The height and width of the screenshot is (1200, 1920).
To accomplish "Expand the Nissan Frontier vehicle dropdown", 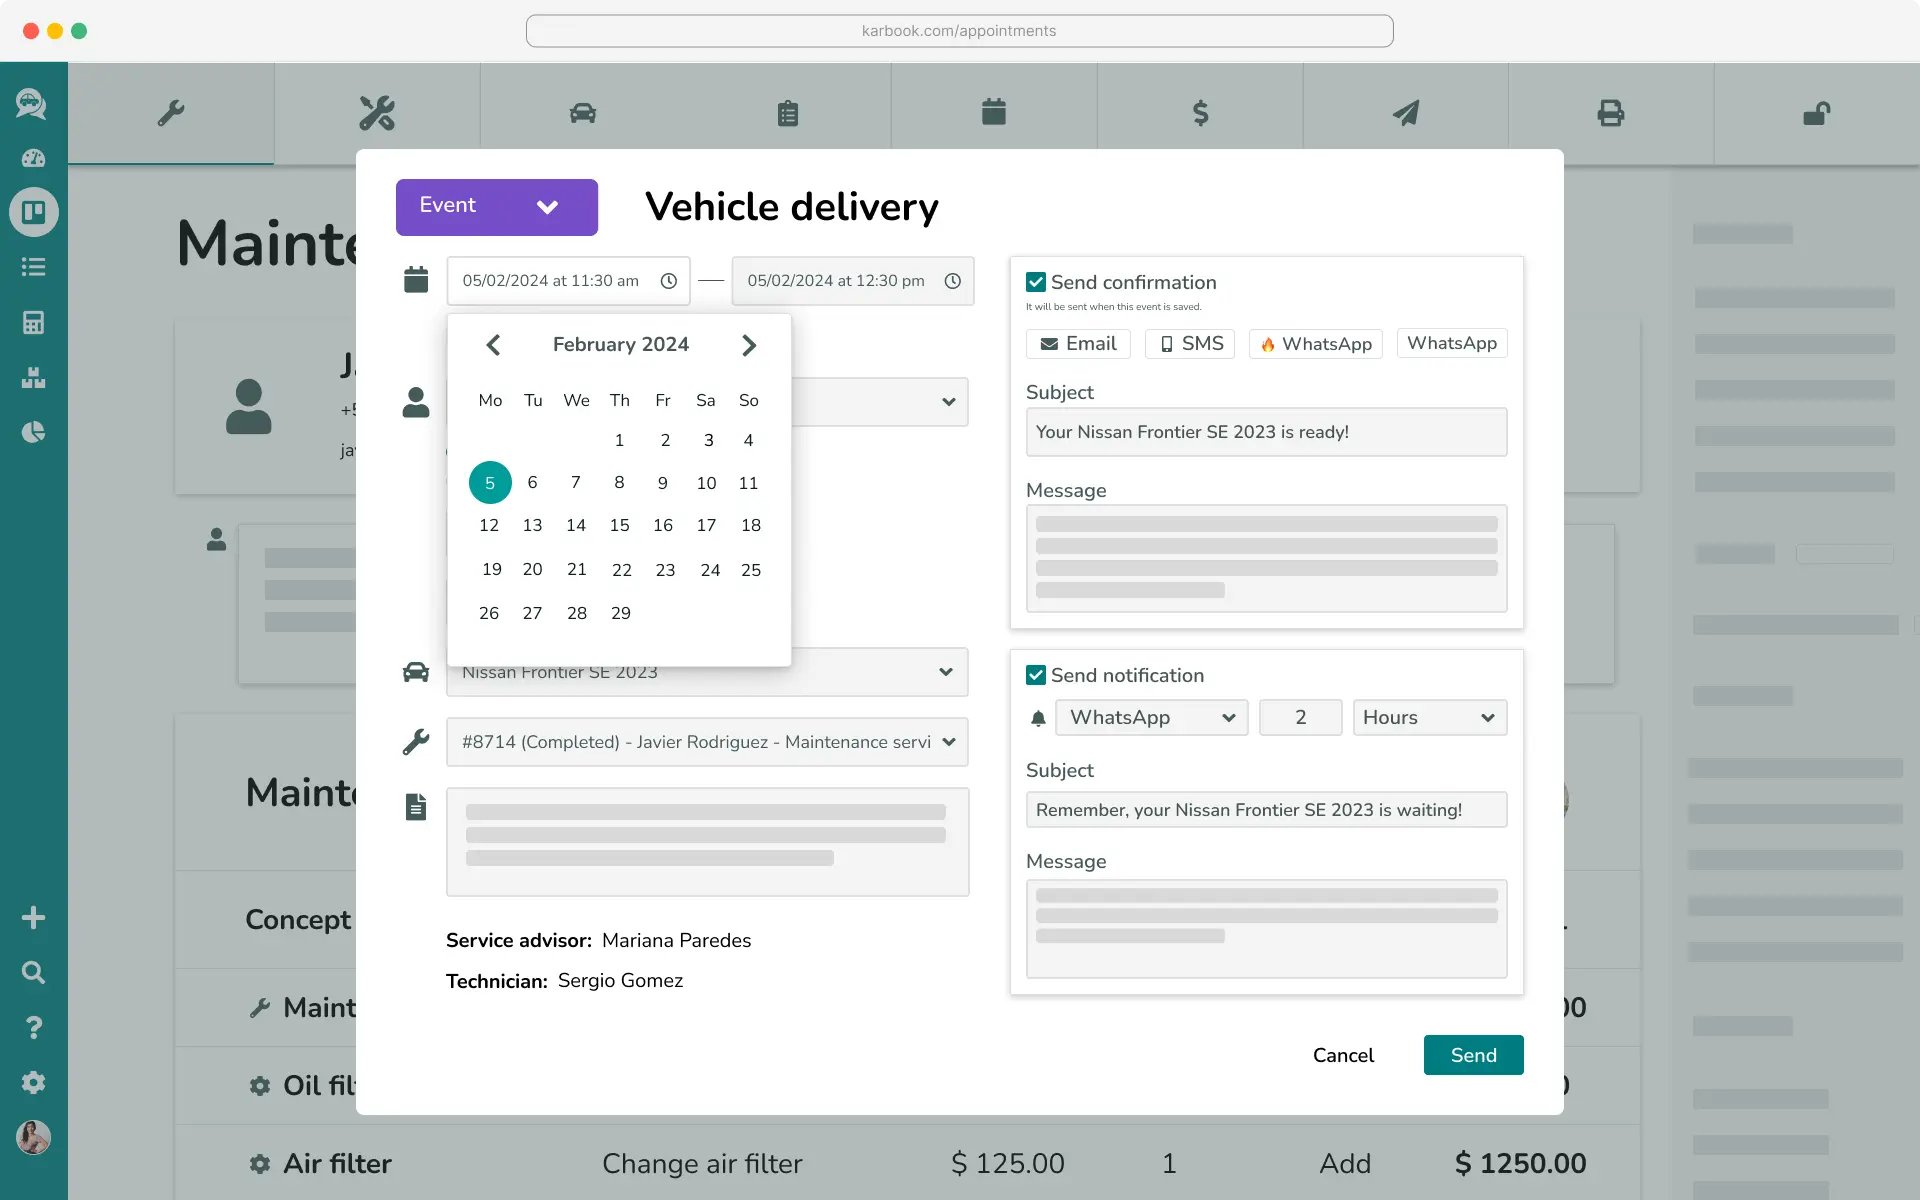I will [707, 672].
